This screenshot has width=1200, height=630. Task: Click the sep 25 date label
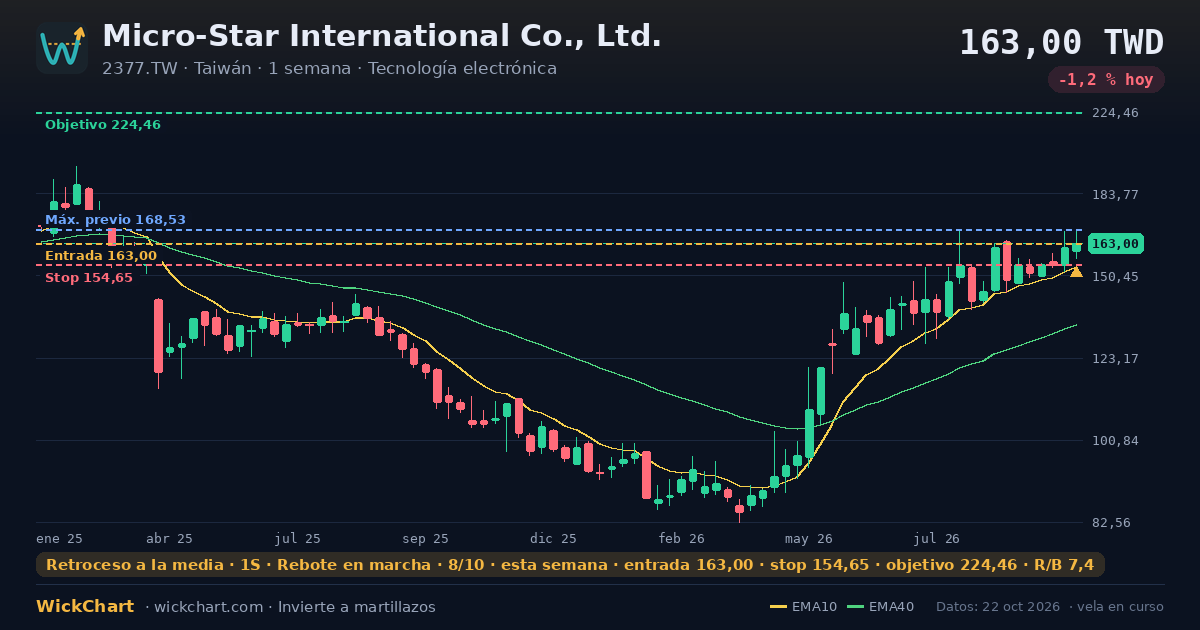pos(425,538)
